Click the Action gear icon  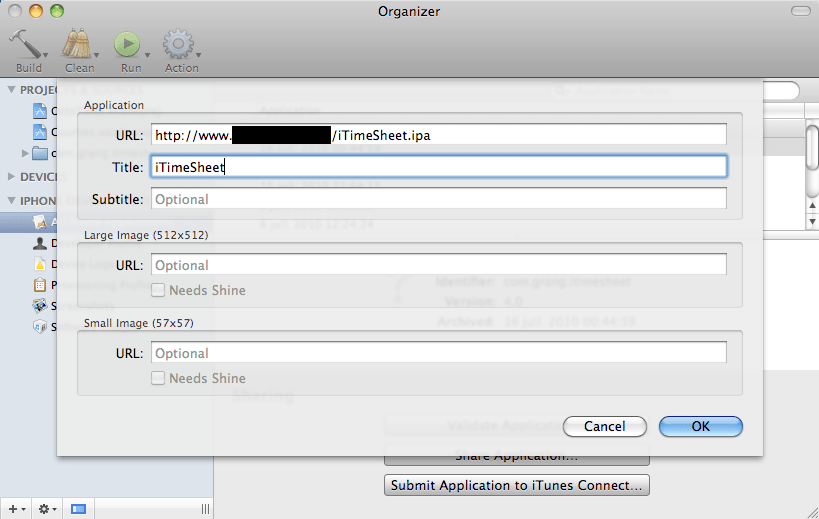tap(178, 43)
